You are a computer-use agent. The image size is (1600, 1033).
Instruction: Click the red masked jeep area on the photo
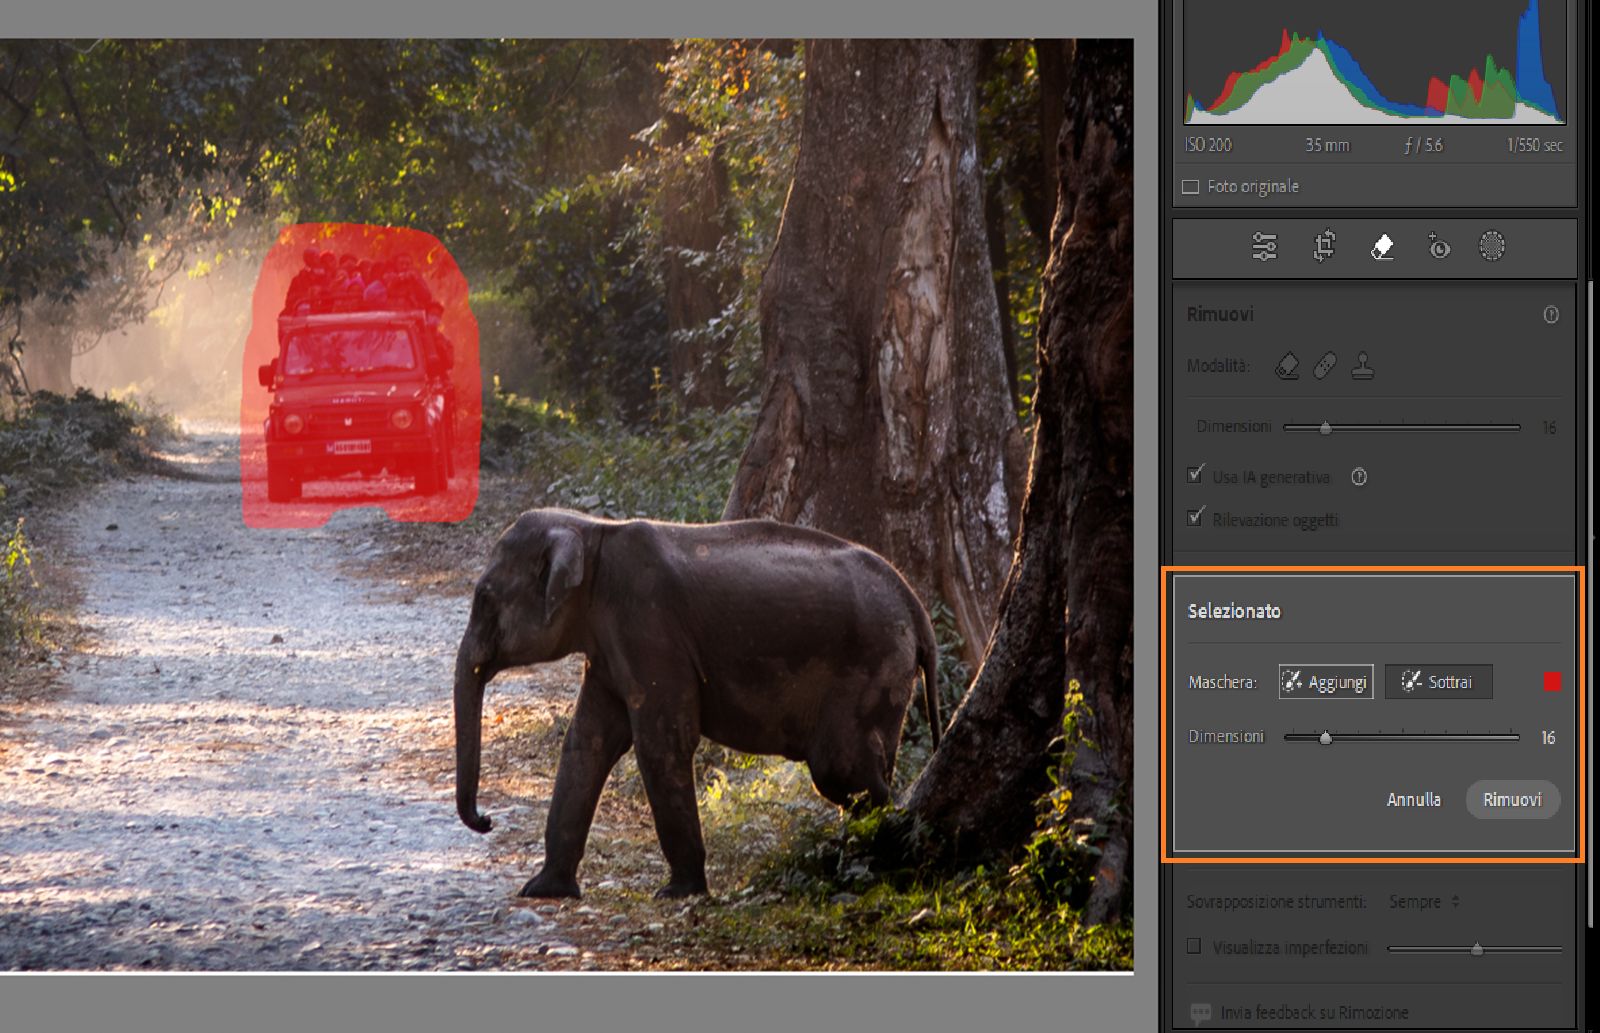coord(360,375)
